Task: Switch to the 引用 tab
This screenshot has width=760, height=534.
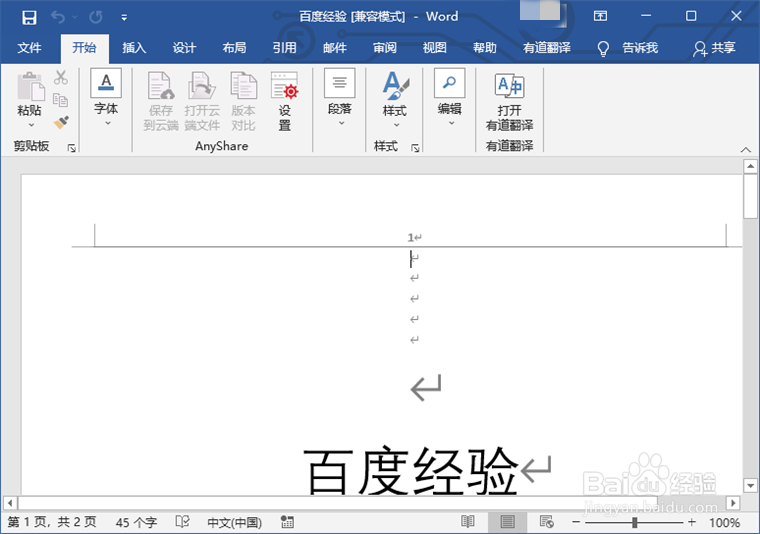Action: point(285,47)
